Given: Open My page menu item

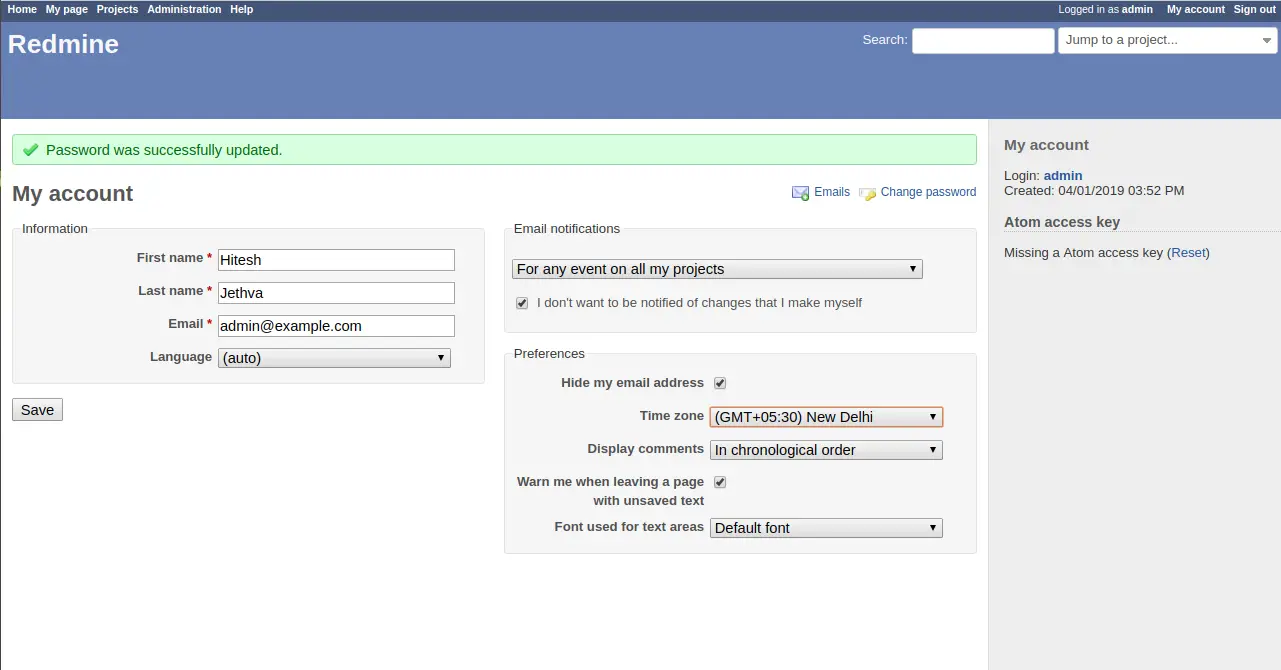Looking at the screenshot, I should point(67,9).
